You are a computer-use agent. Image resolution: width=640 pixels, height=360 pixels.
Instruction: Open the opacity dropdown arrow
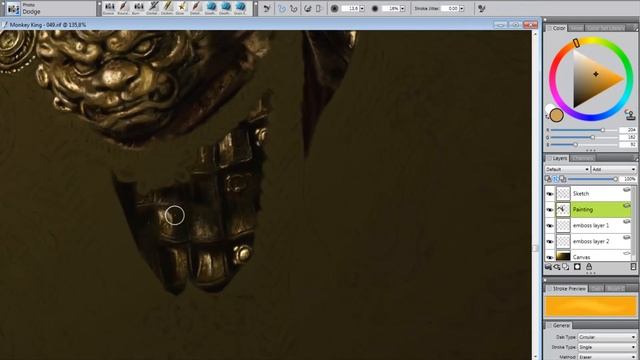tap(402, 9)
